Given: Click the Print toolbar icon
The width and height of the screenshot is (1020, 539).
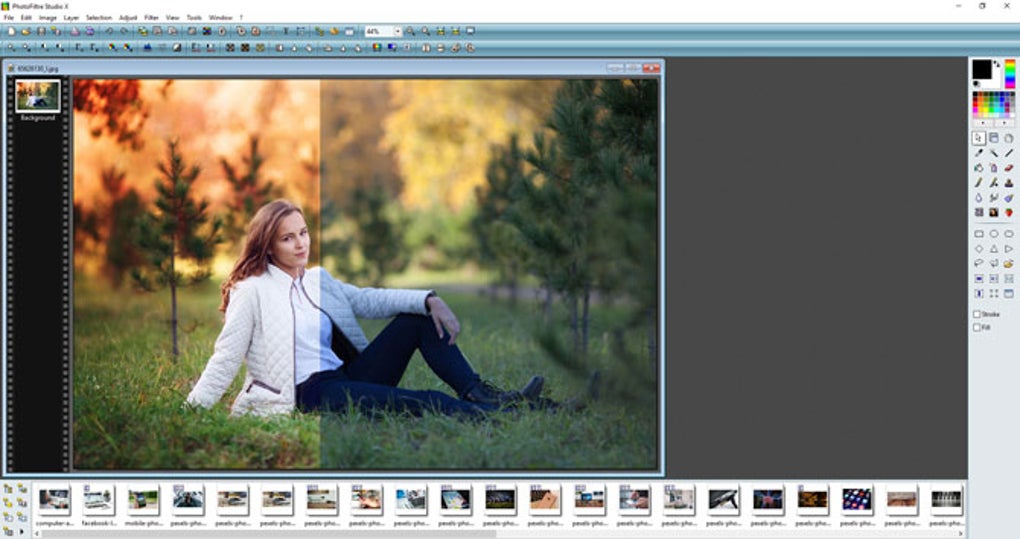Looking at the screenshot, I should (x=75, y=31).
